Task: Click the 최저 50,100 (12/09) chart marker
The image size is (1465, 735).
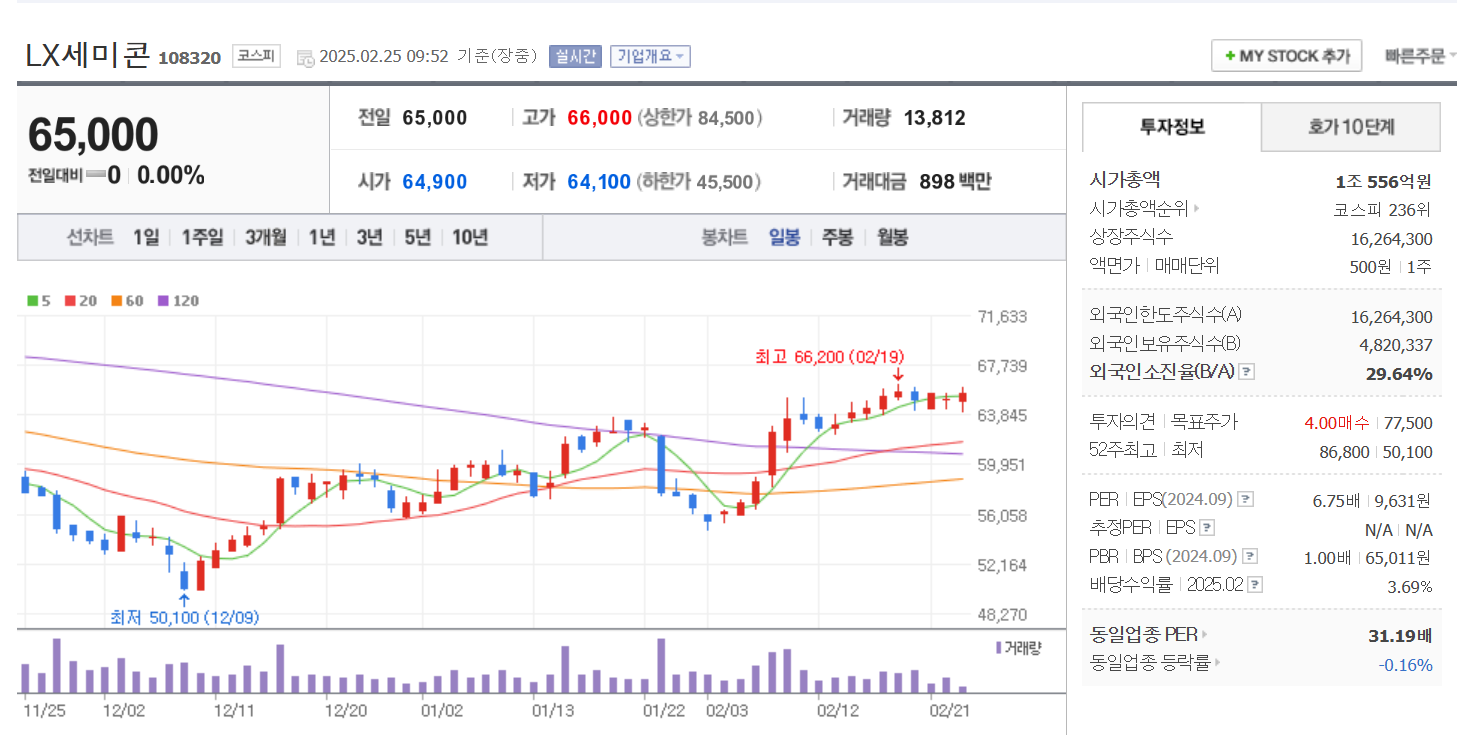Action: click(183, 618)
